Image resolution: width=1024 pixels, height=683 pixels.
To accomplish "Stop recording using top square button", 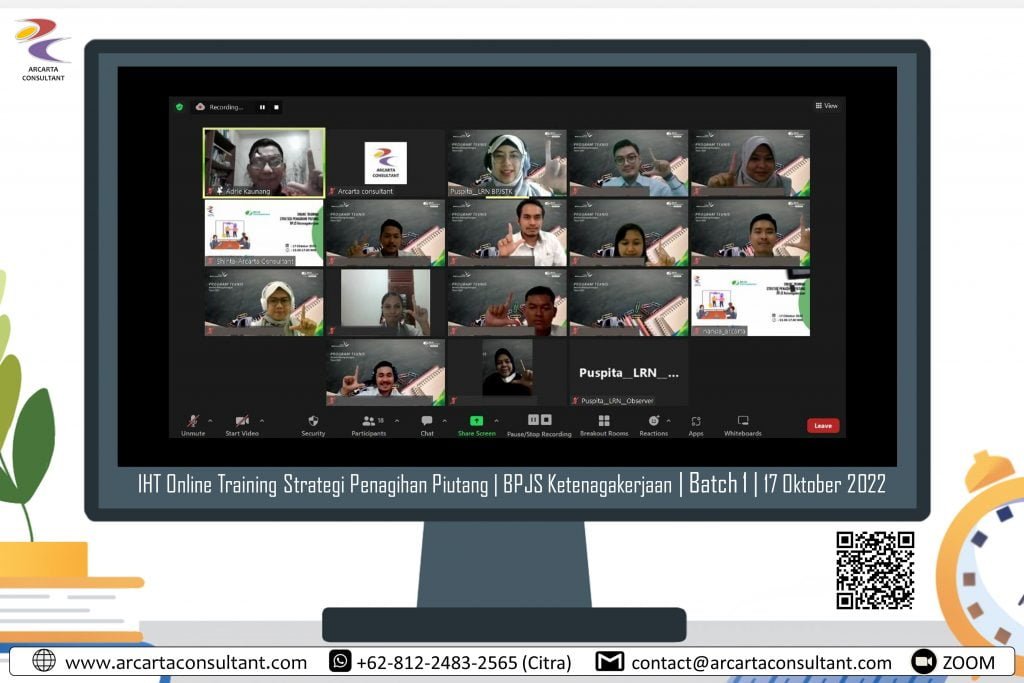I will [277, 107].
